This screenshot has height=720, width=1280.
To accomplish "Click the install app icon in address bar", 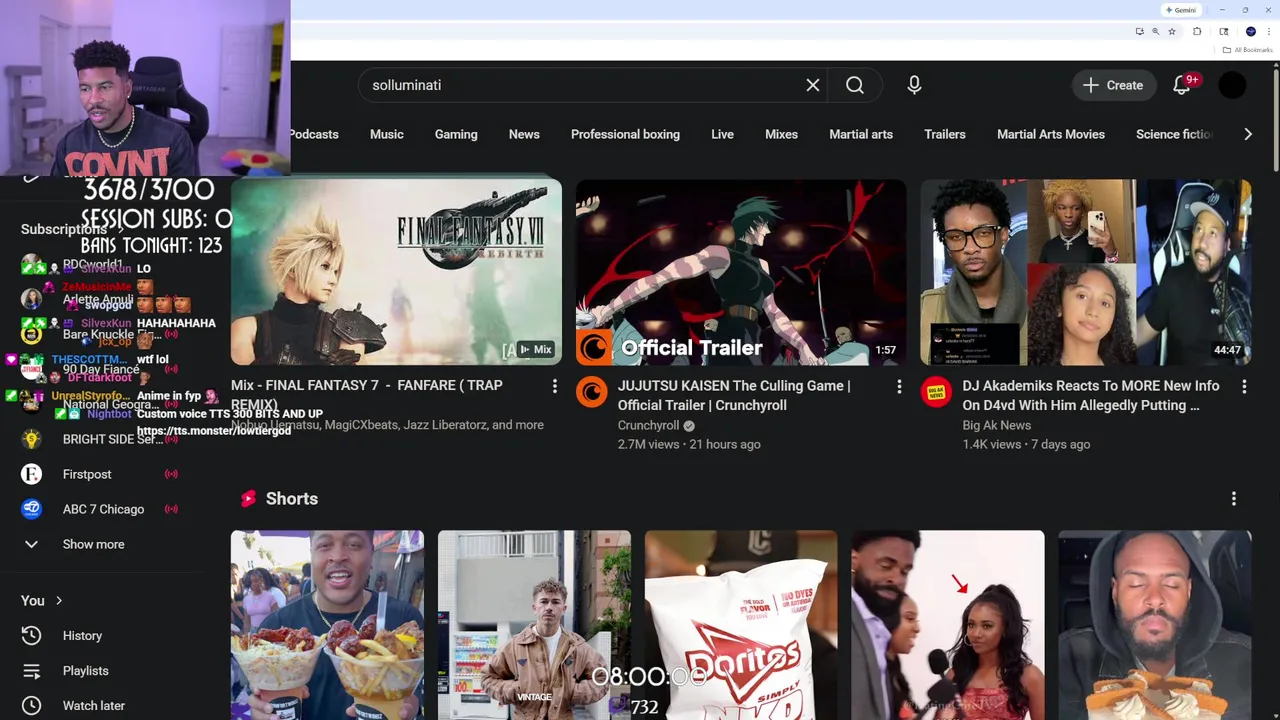I will pos(1139,31).
